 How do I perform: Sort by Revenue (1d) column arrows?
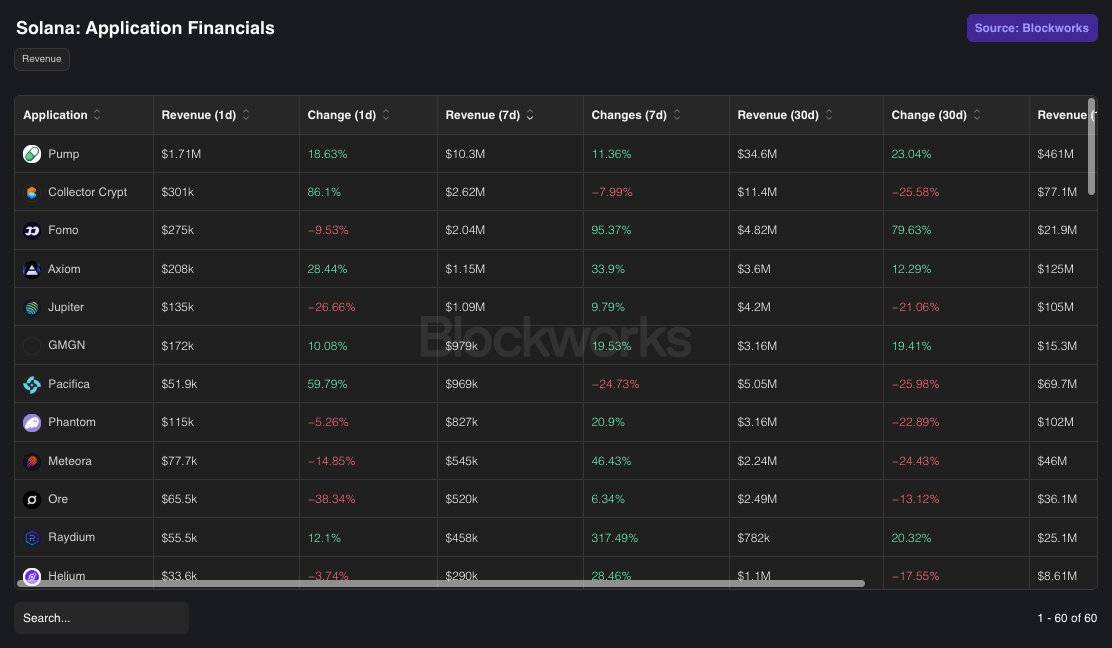point(246,115)
